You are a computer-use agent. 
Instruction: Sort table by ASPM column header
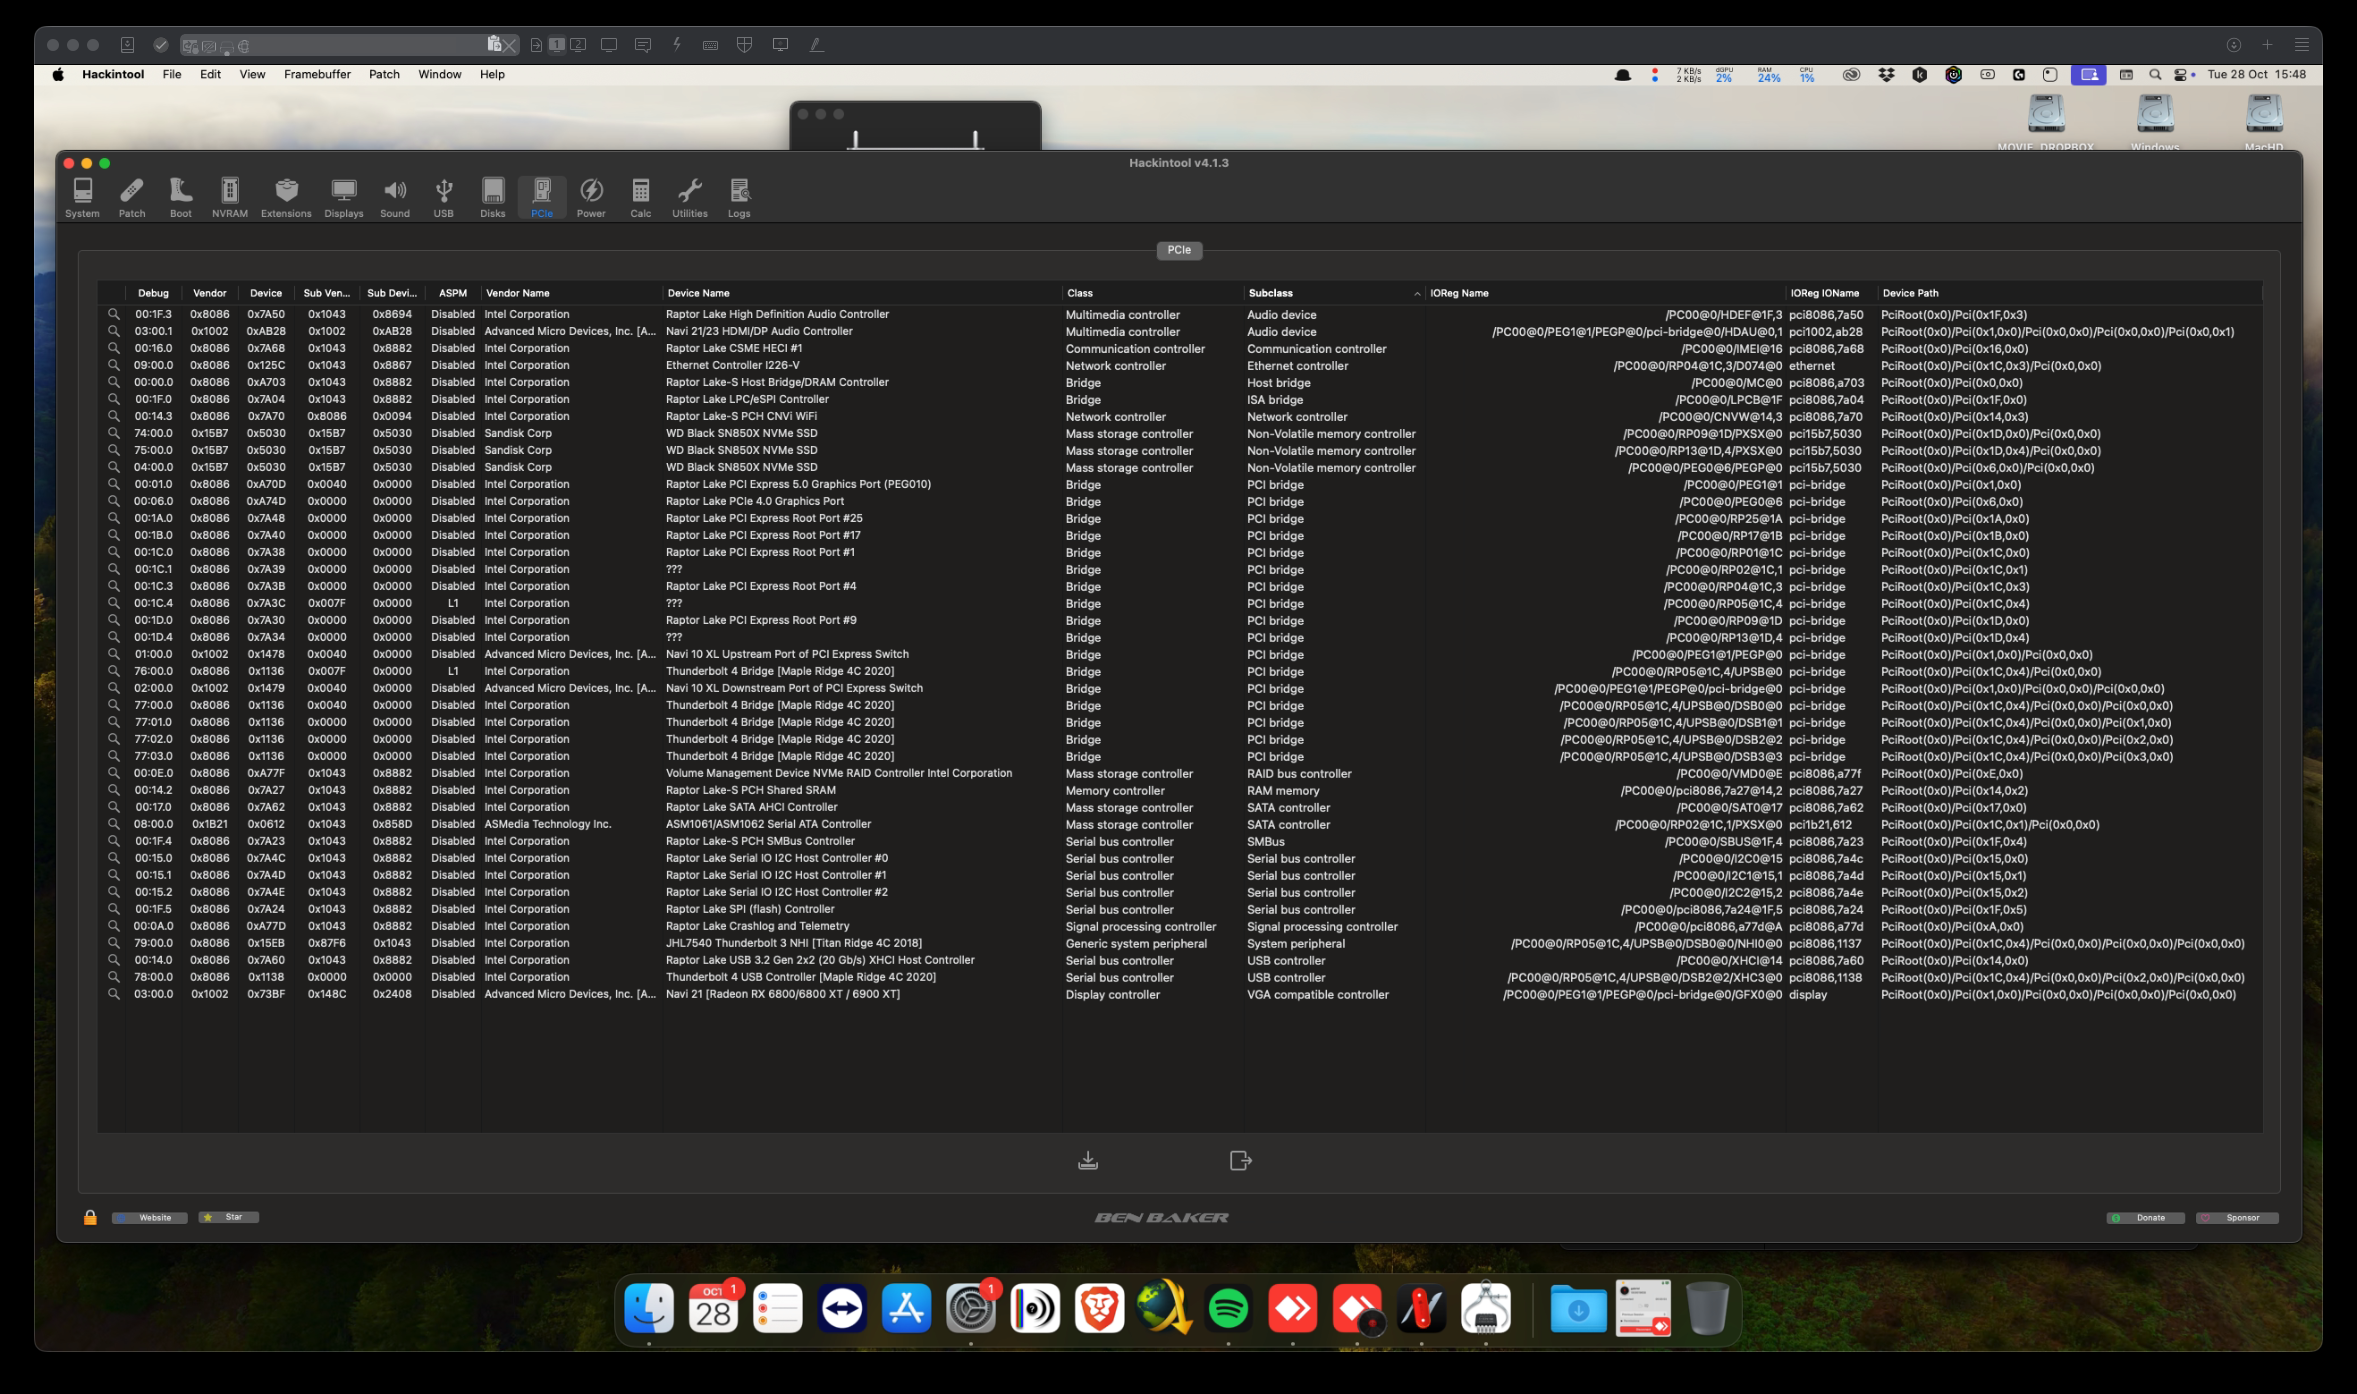click(452, 293)
